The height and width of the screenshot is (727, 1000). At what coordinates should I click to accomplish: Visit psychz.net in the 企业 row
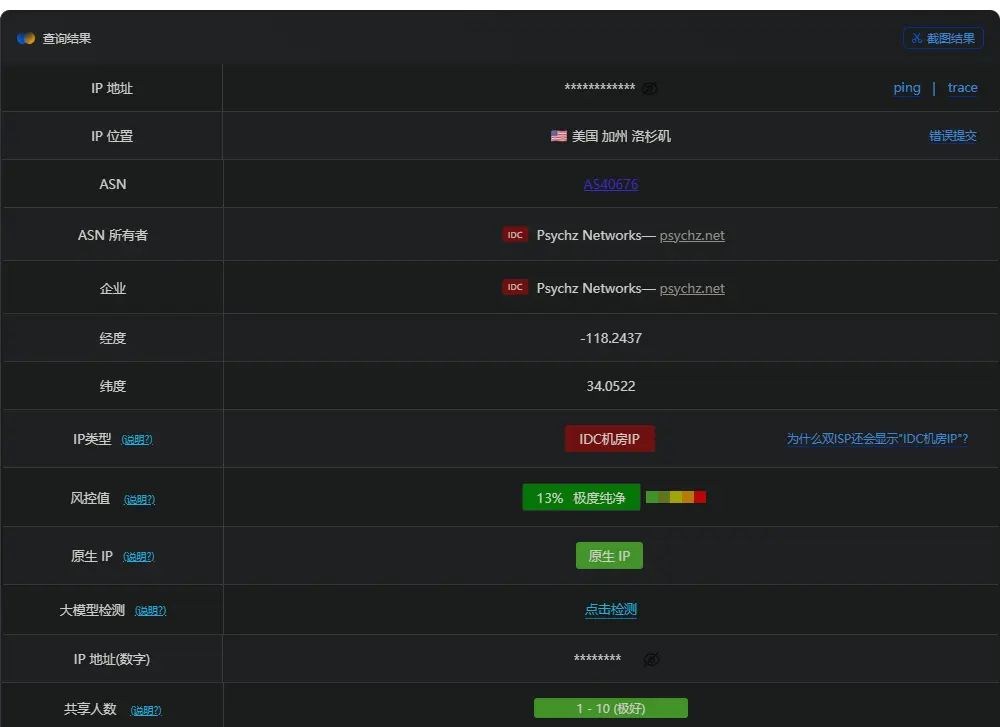click(x=692, y=288)
